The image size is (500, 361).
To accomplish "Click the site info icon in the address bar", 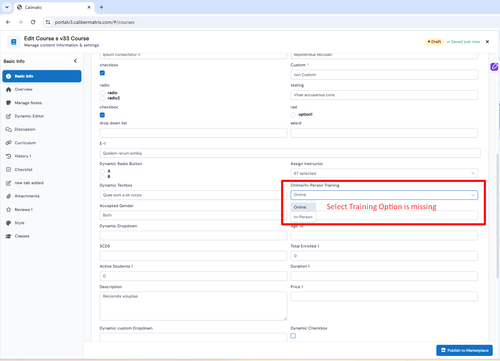I will pyautogui.click(x=48, y=22).
